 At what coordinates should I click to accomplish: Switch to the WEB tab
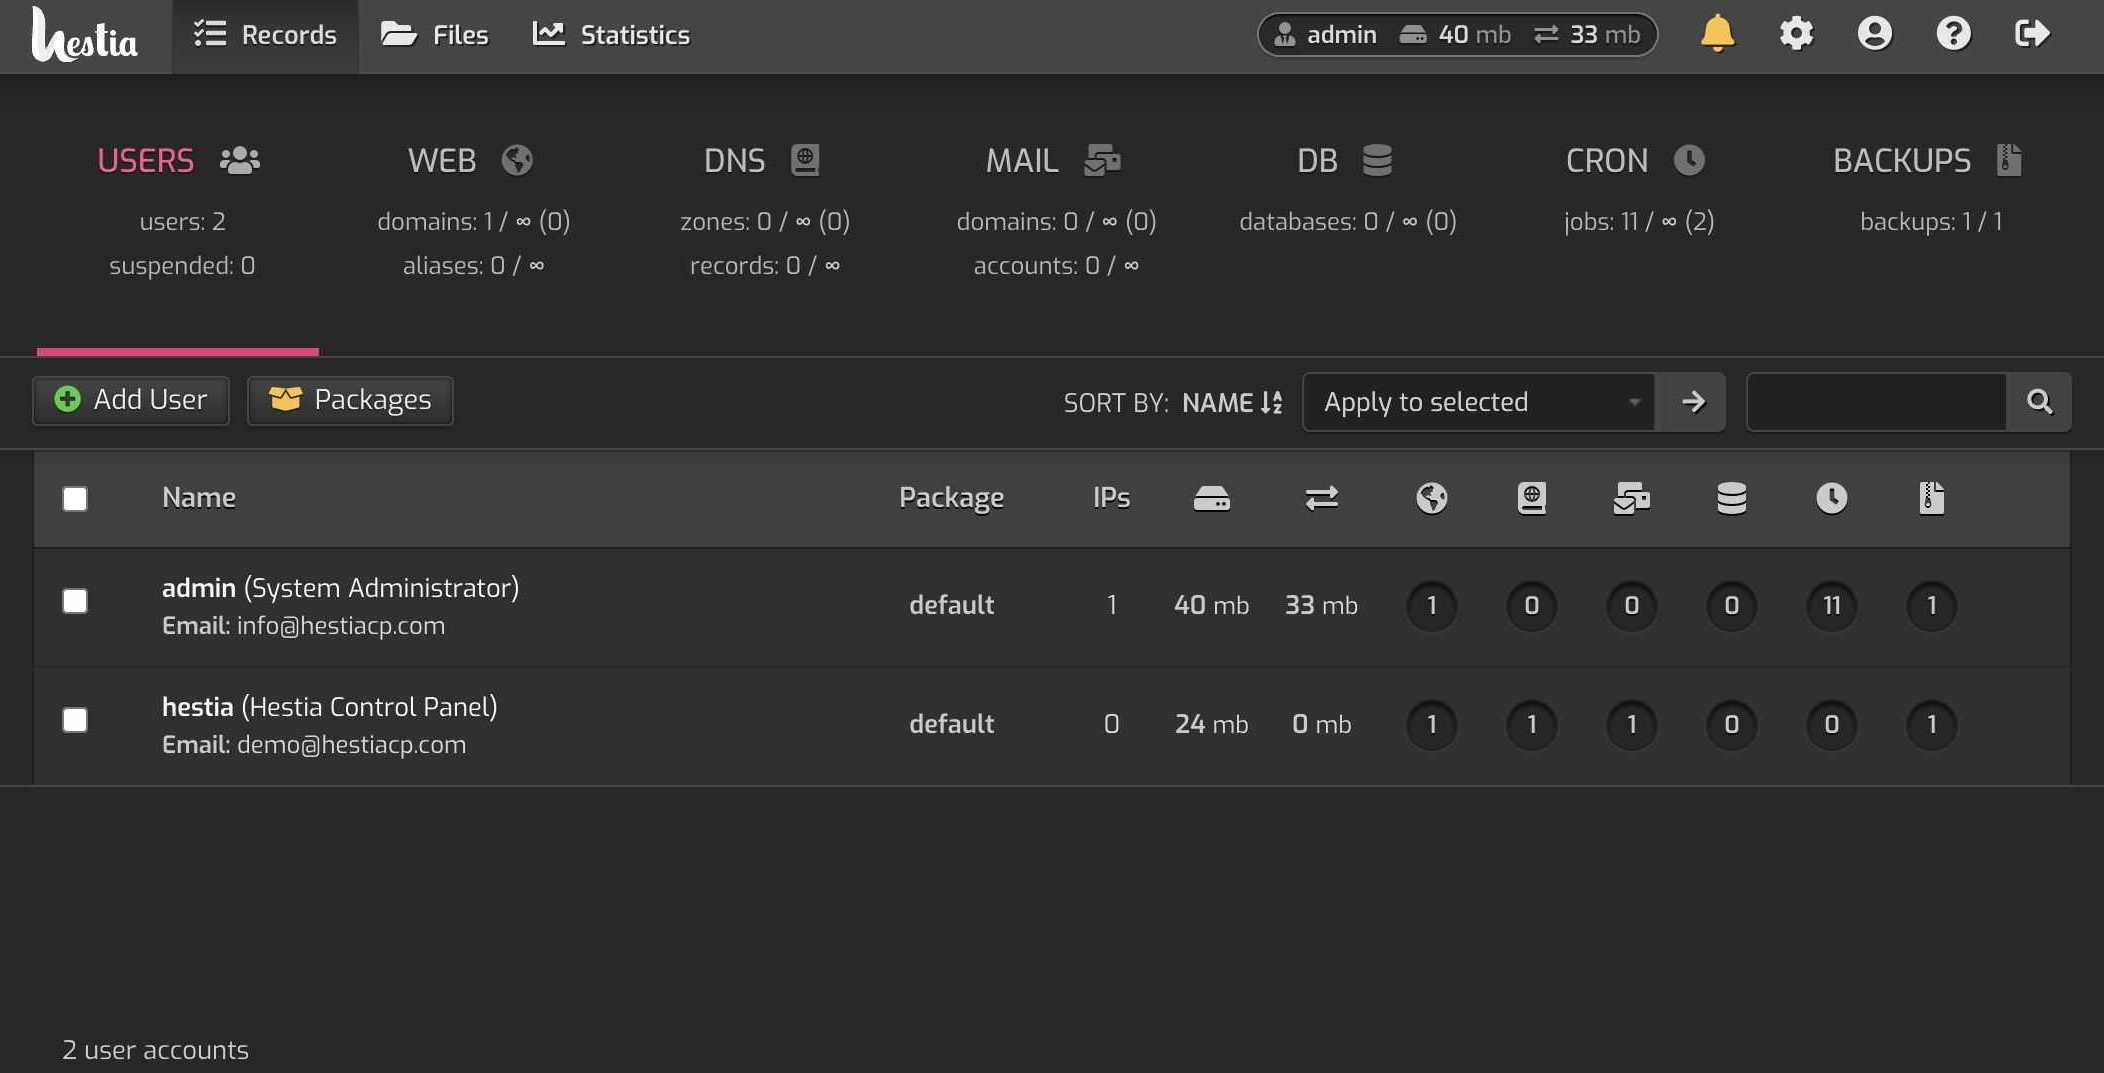[470, 161]
